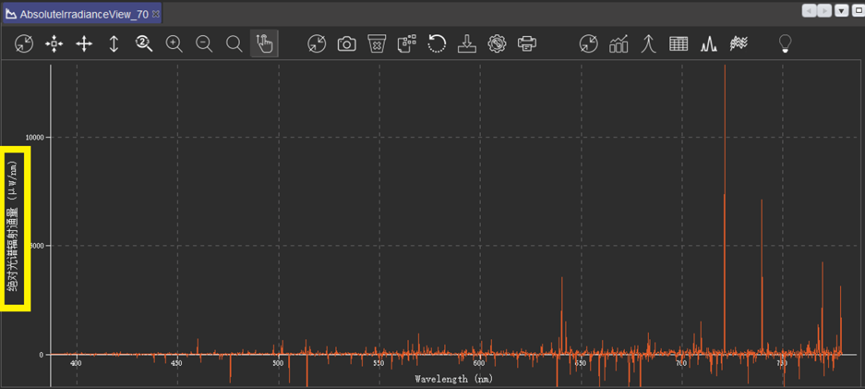Select the four-arrow pan tool
865x389 pixels.
[x=84, y=44]
